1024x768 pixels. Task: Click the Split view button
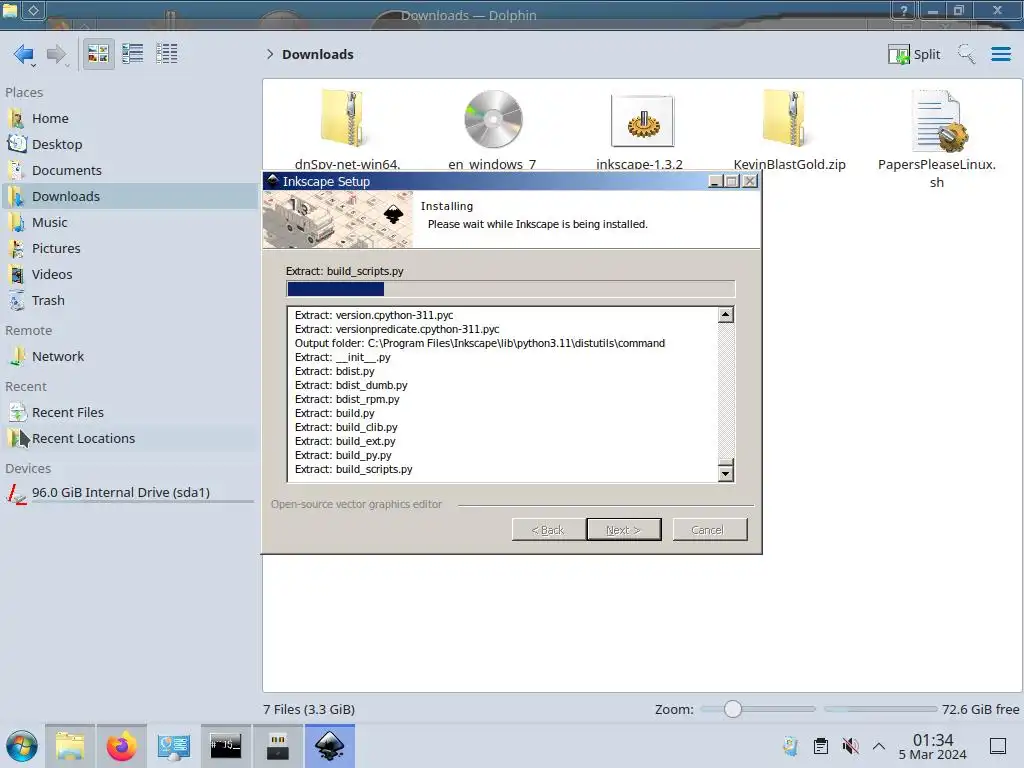(x=914, y=54)
